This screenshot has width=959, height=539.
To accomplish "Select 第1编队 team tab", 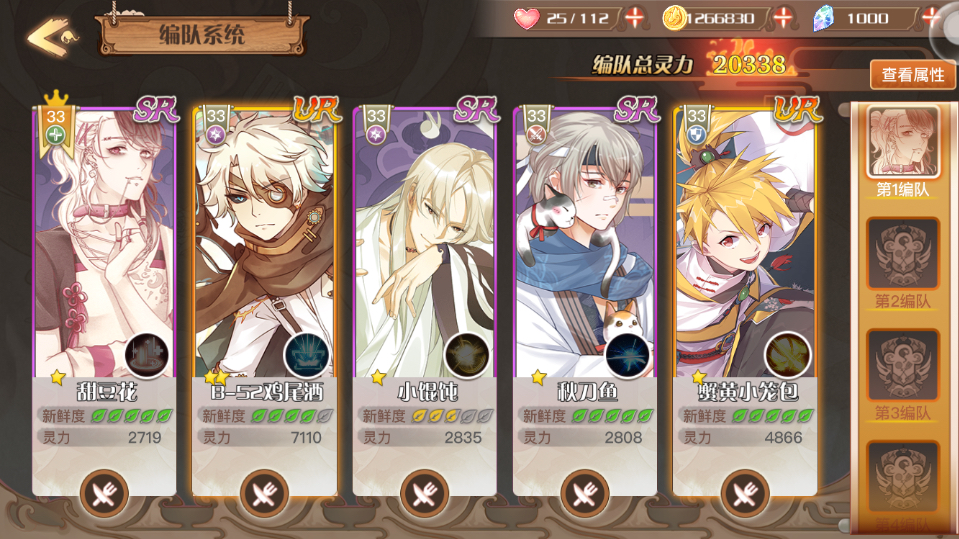I will click(902, 152).
